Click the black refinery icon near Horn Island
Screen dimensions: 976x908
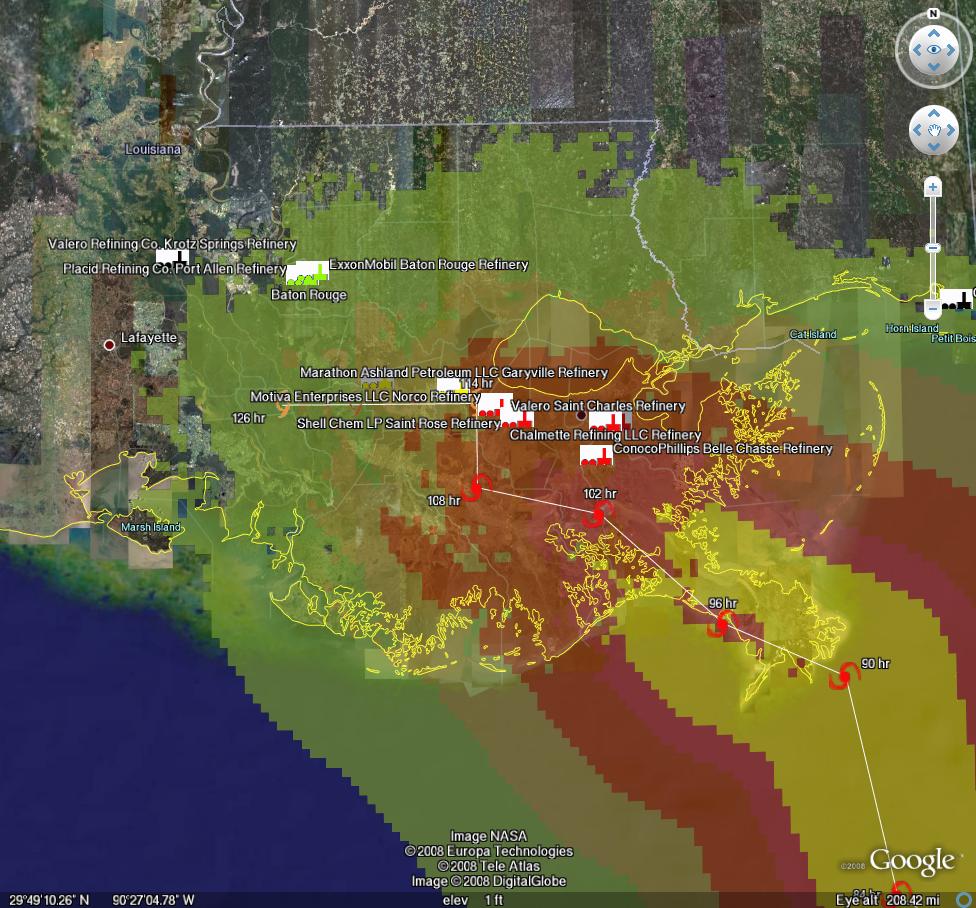pyautogui.click(x=955, y=299)
